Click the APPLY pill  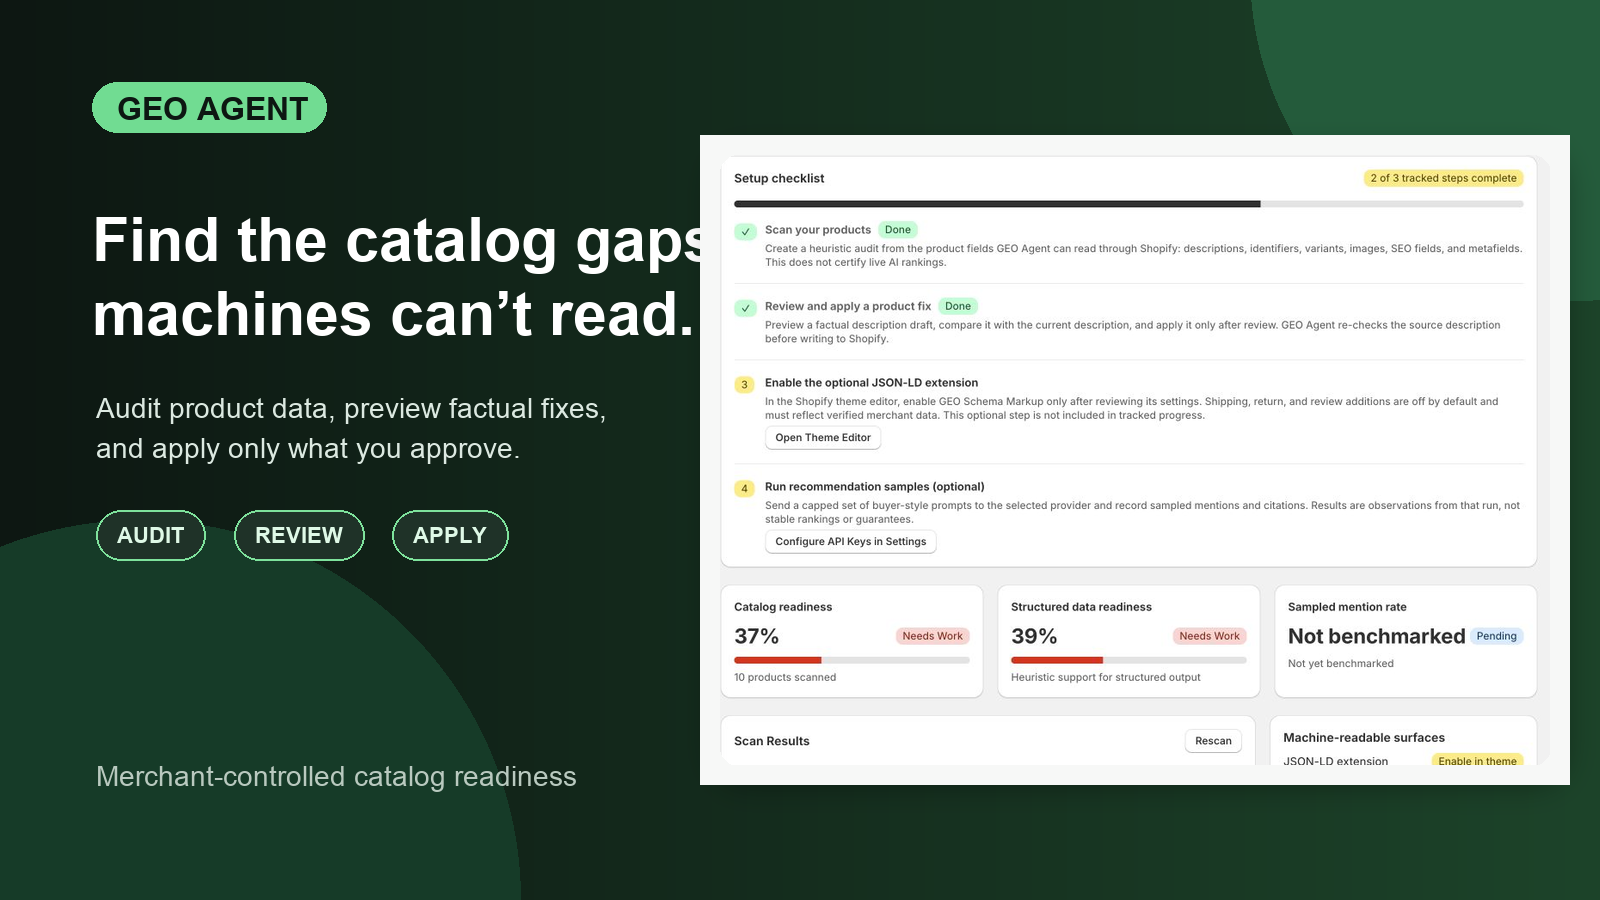[x=450, y=536]
